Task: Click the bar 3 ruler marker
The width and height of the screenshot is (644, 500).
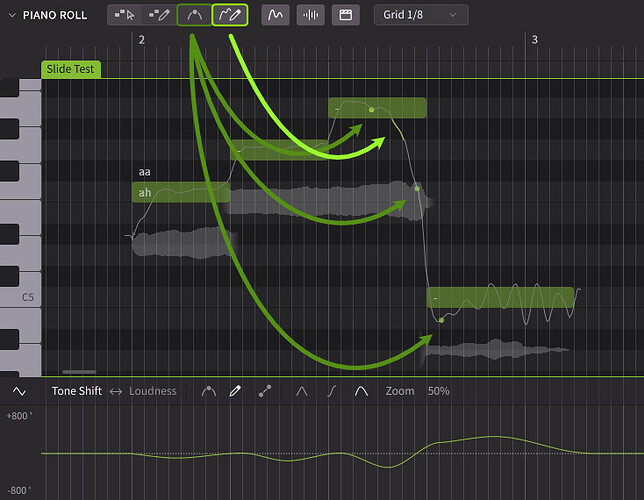Action: 534,40
